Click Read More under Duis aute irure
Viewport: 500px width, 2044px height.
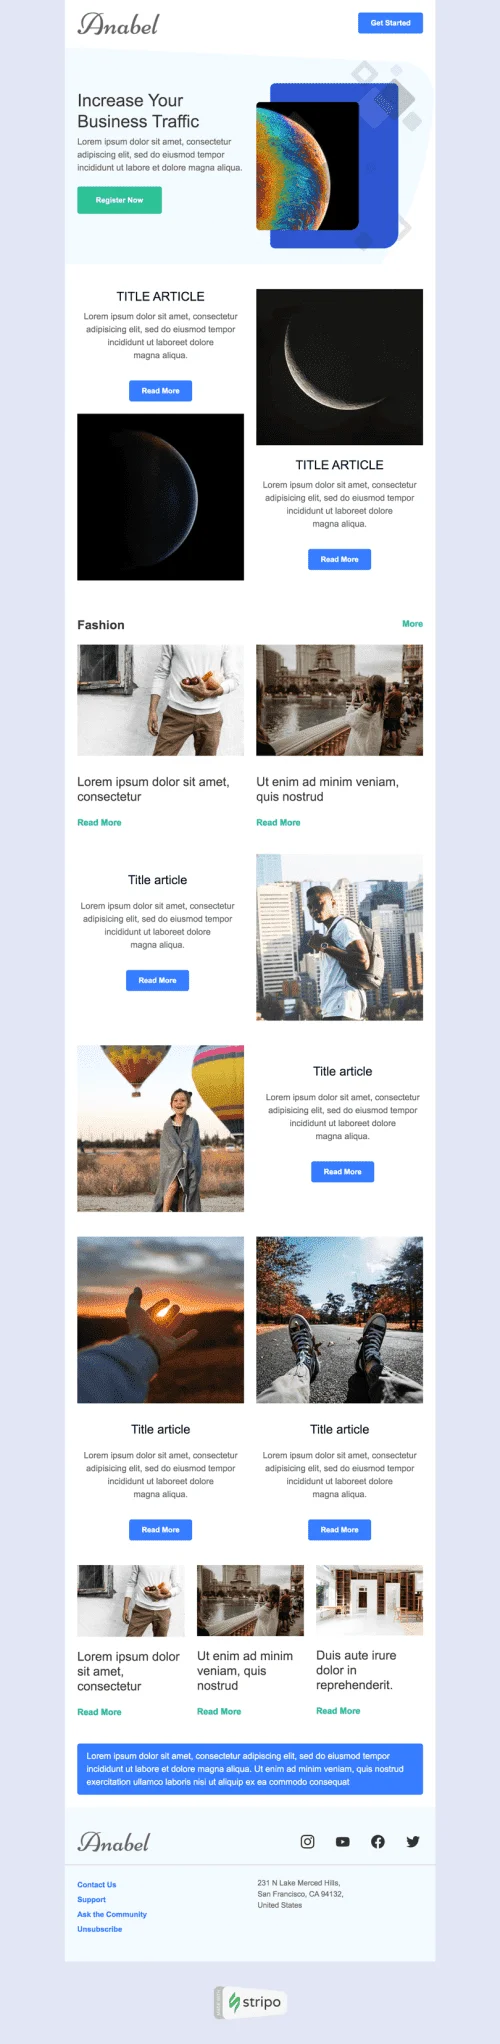[x=338, y=1710]
